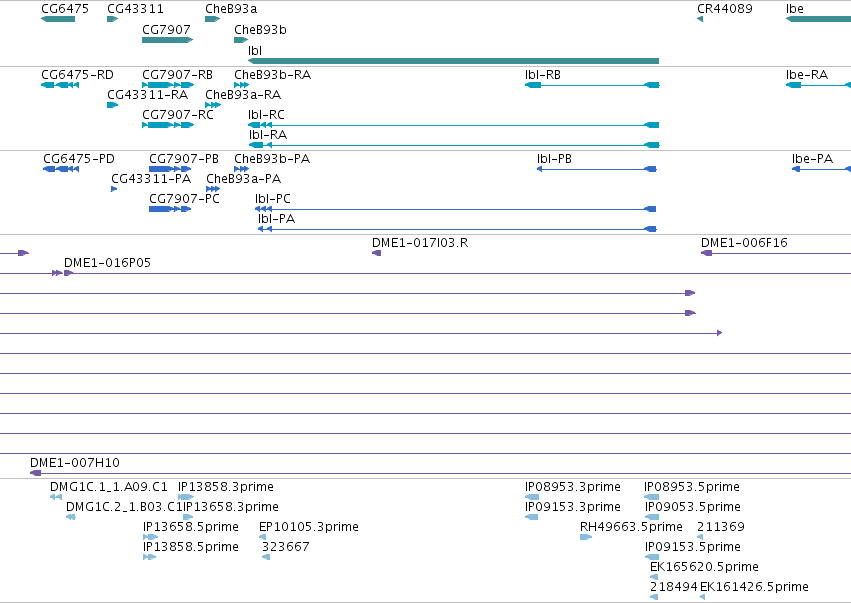Viewport: 851px width, 603px height.
Task: Click EST IP09153.5prime
Action: 652,557
